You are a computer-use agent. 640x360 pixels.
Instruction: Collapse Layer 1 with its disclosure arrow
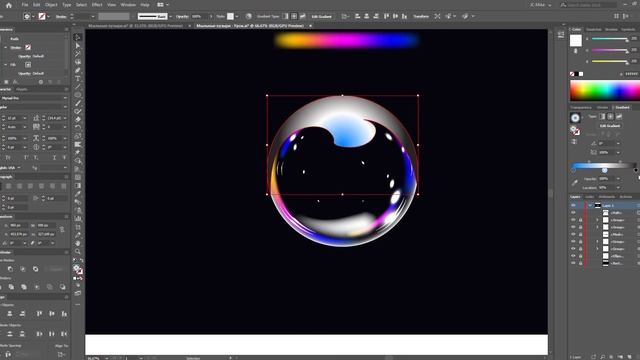pyautogui.click(x=590, y=205)
